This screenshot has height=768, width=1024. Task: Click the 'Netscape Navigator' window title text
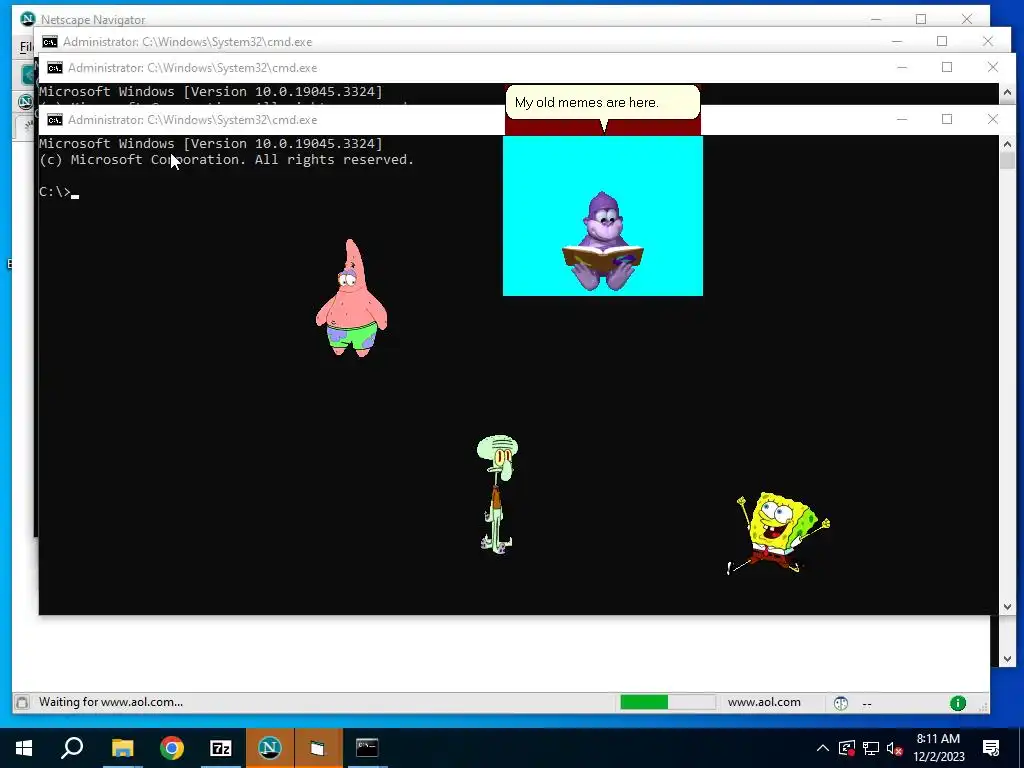[x=93, y=20]
